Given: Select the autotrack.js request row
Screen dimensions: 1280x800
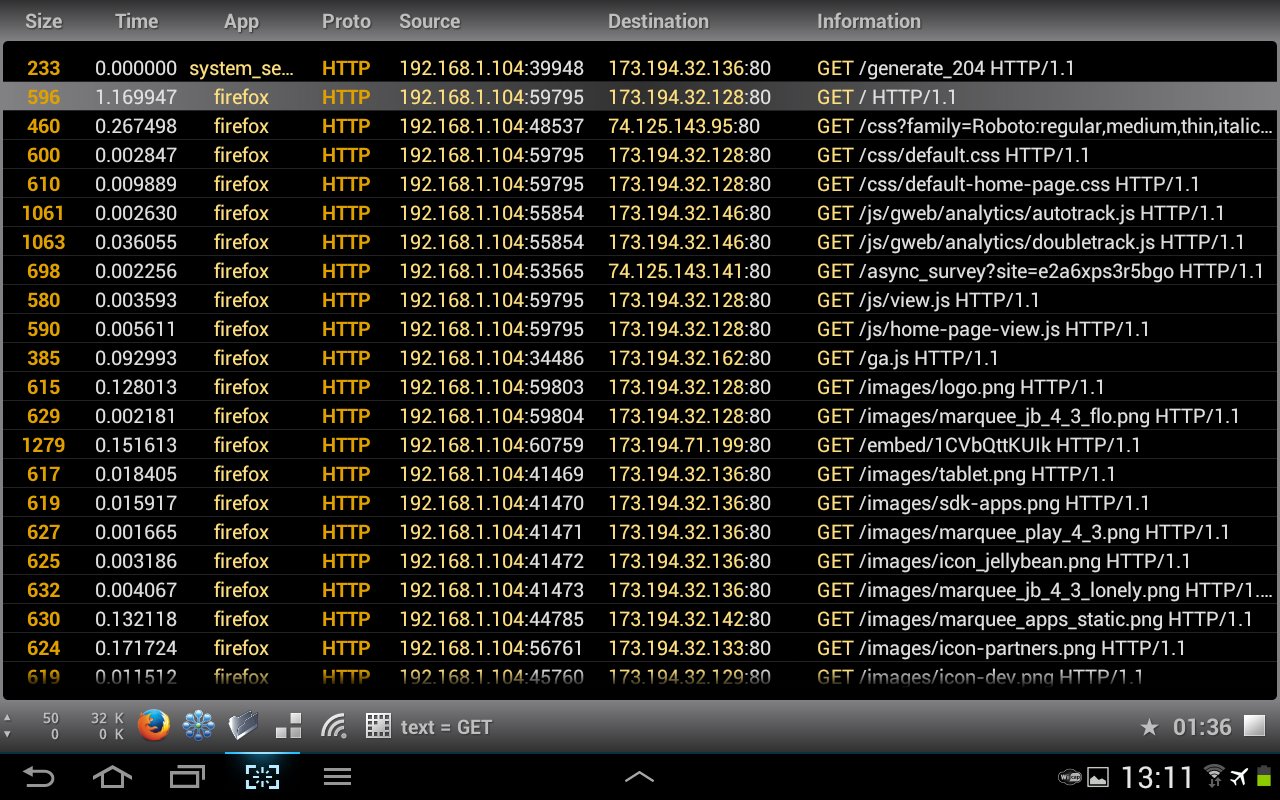Looking at the screenshot, I should click(640, 213).
